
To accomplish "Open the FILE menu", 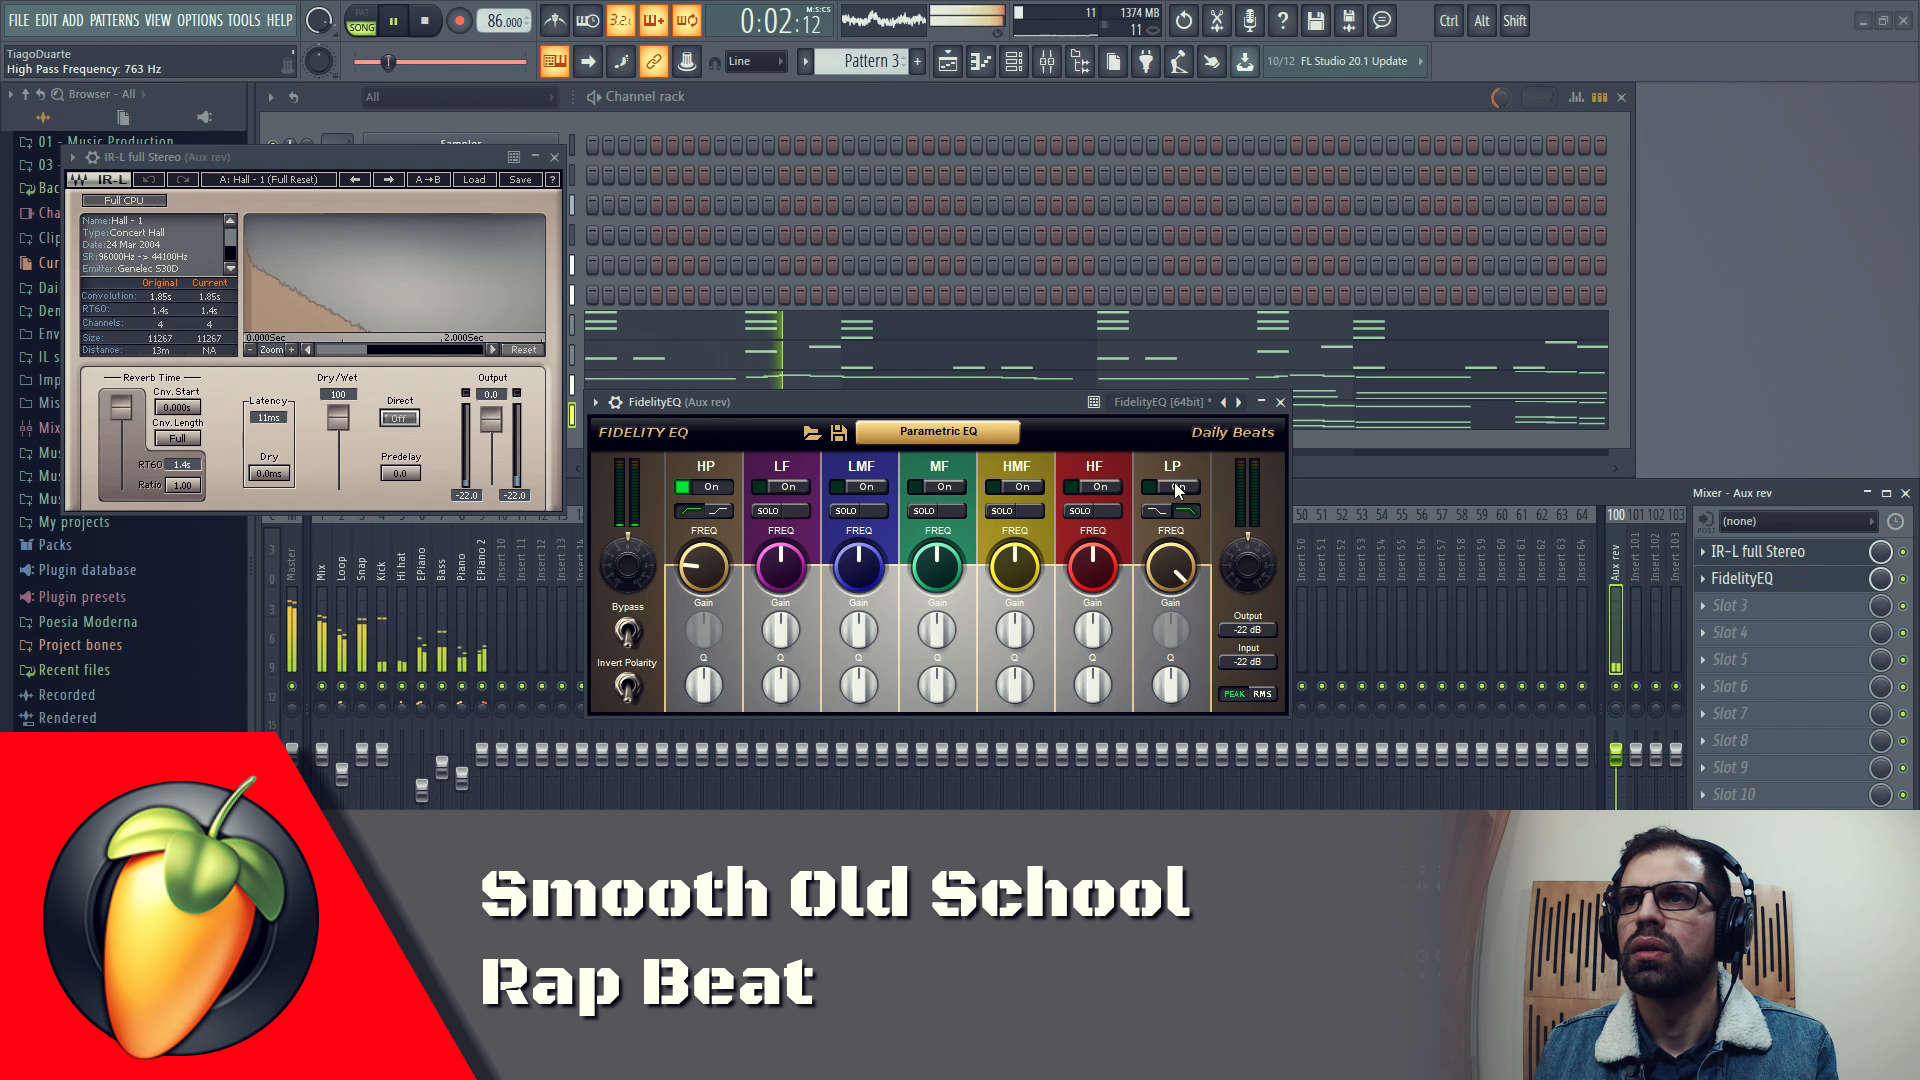I will pyautogui.click(x=19, y=20).
